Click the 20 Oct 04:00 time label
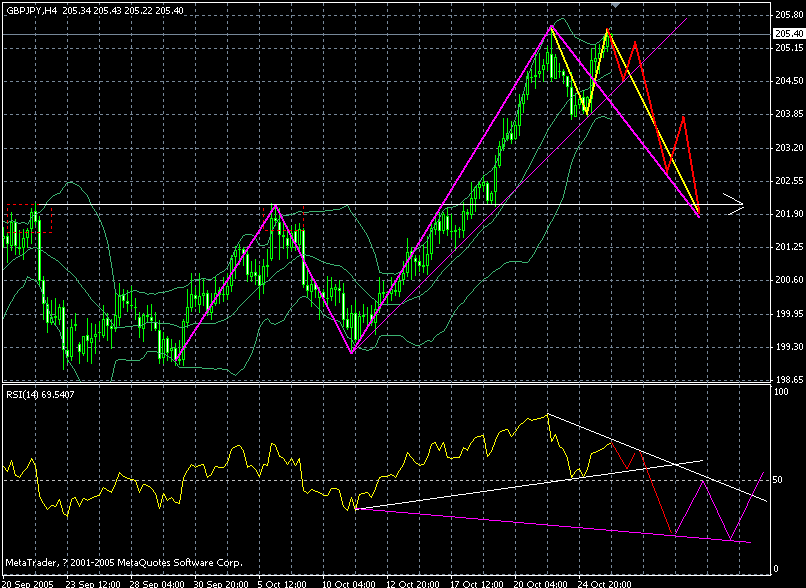This screenshot has width=806, height=588. [541, 584]
